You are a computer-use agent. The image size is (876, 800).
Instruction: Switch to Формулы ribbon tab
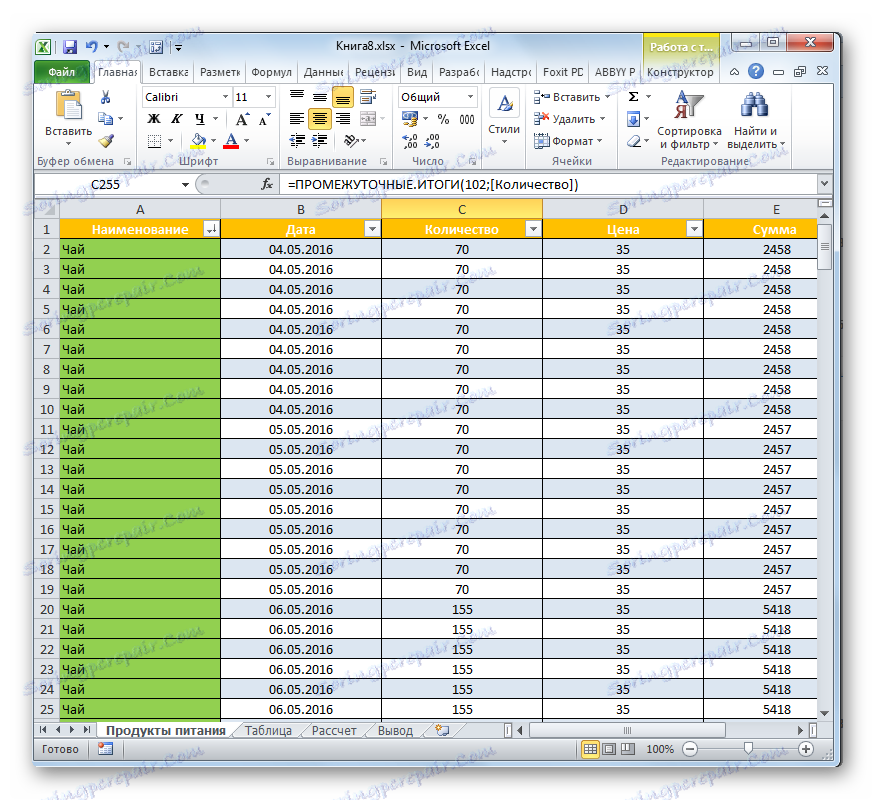click(272, 72)
